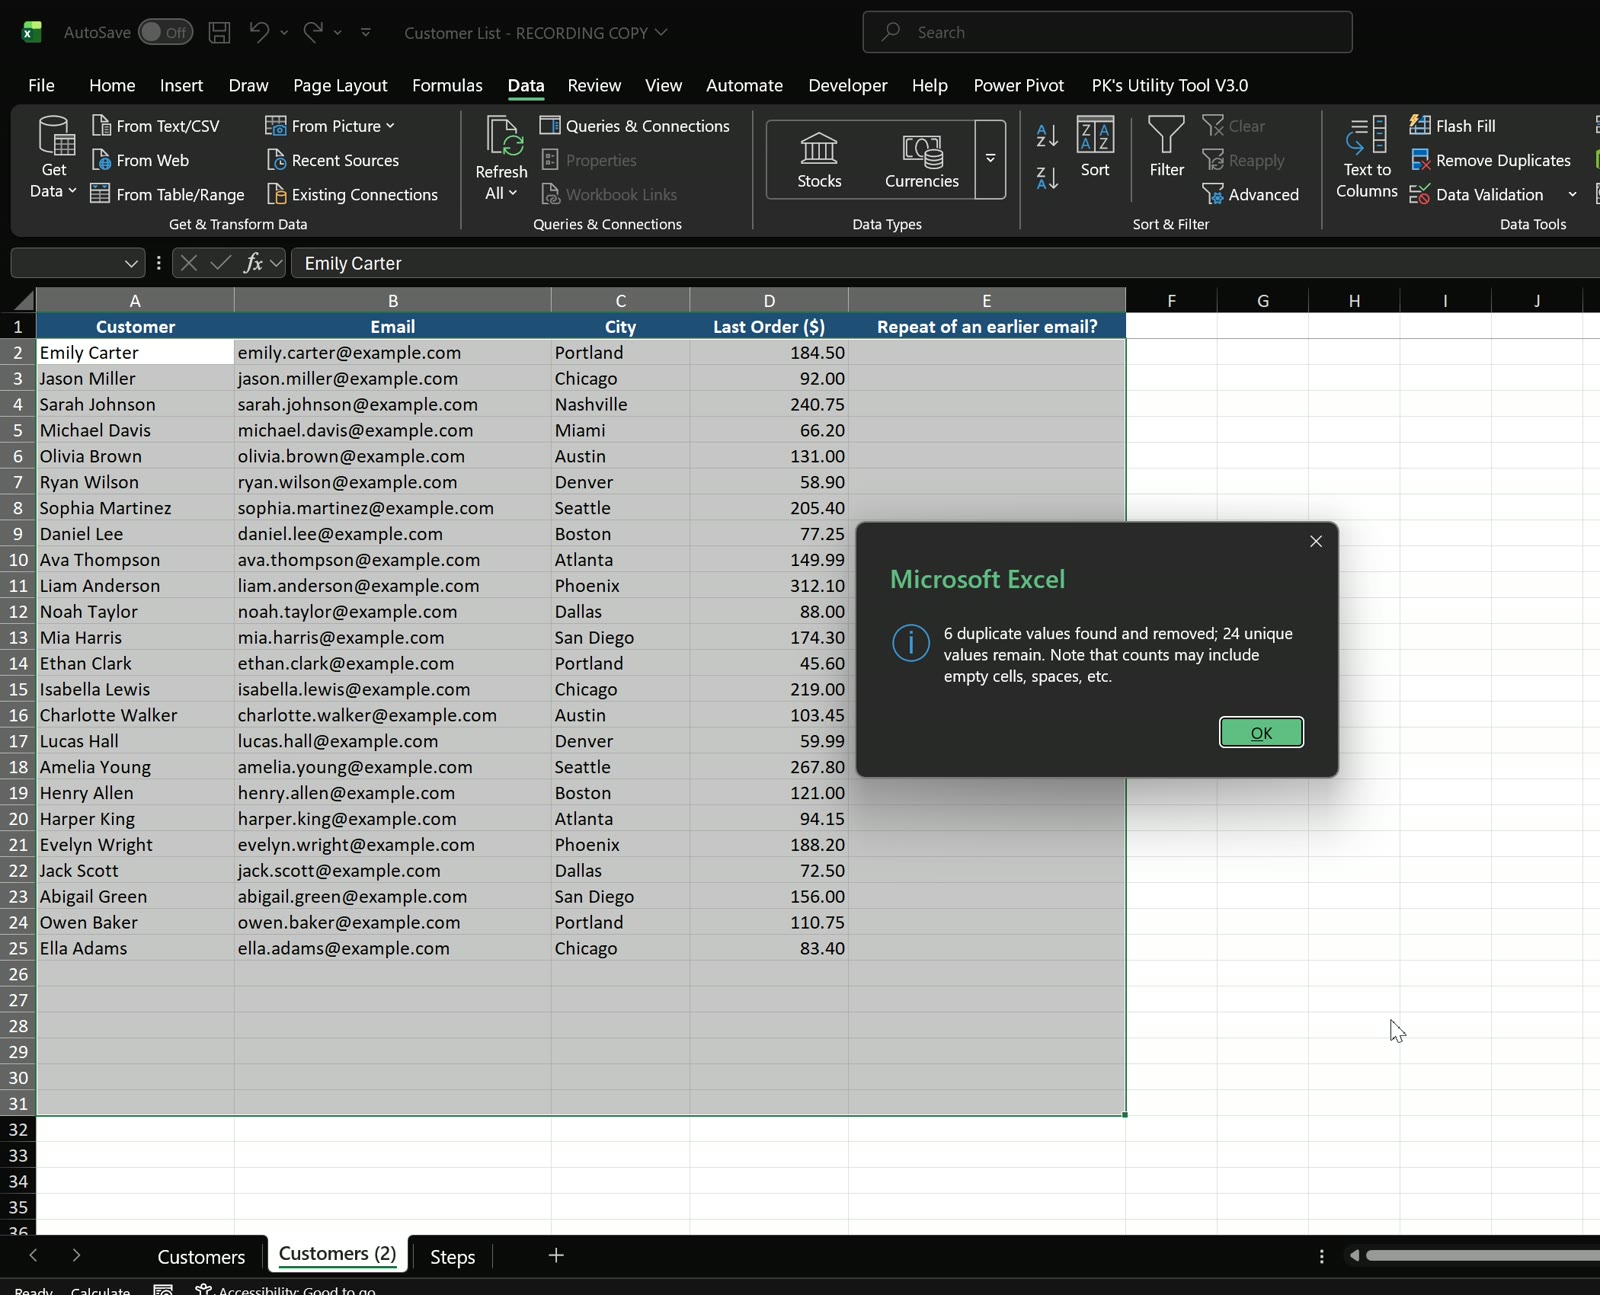Switch to the Customers sheet tab
Viewport: 1600px width, 1295px height.
click(201, 1257)
